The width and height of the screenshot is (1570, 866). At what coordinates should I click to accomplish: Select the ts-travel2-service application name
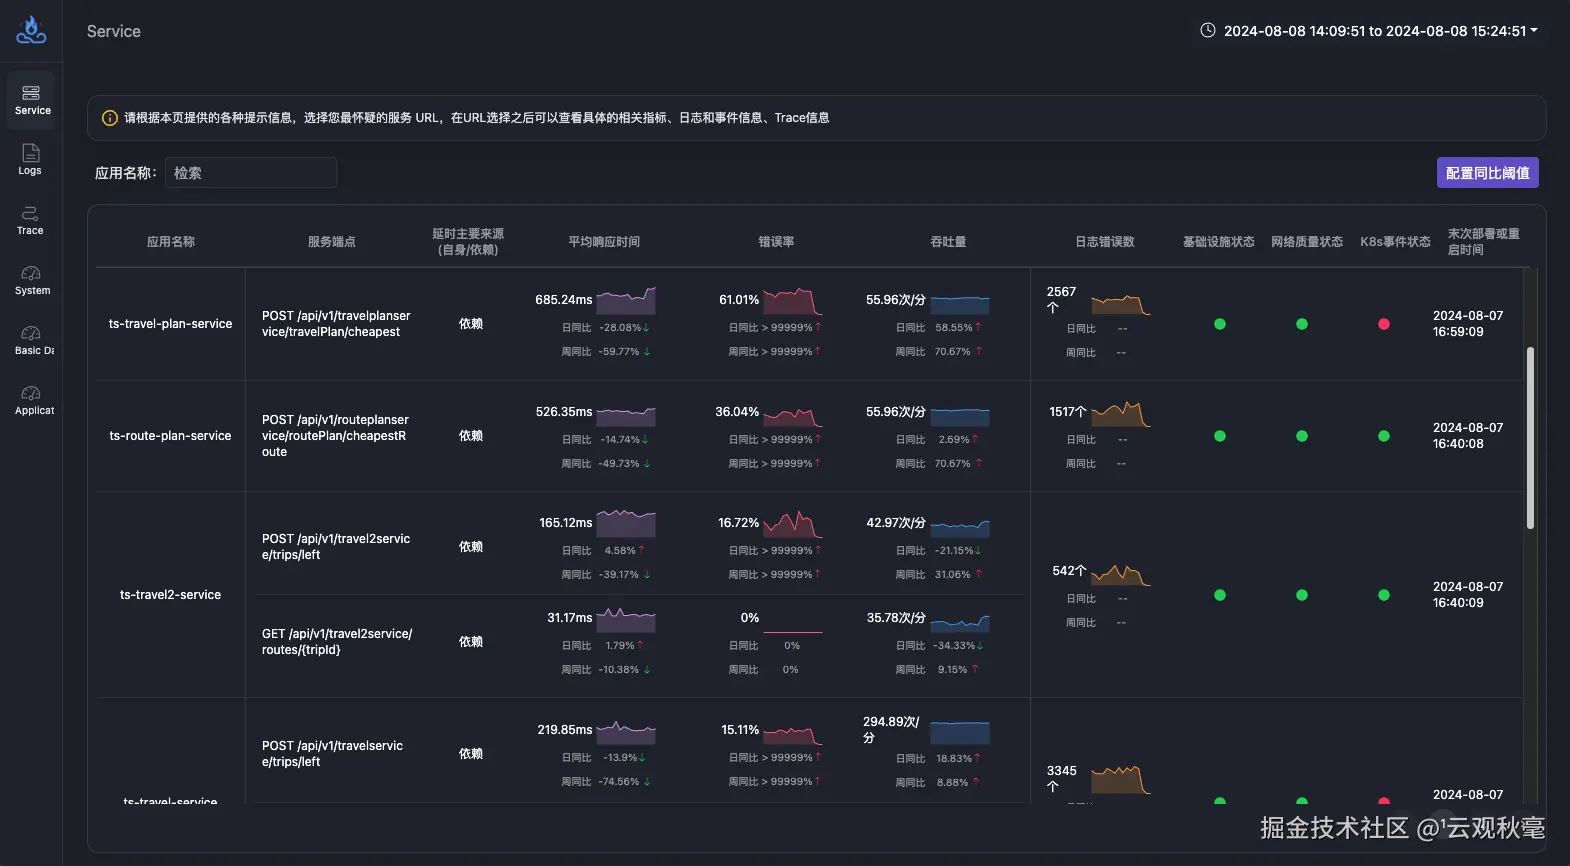pyautogui.click(x=170, y=595)
